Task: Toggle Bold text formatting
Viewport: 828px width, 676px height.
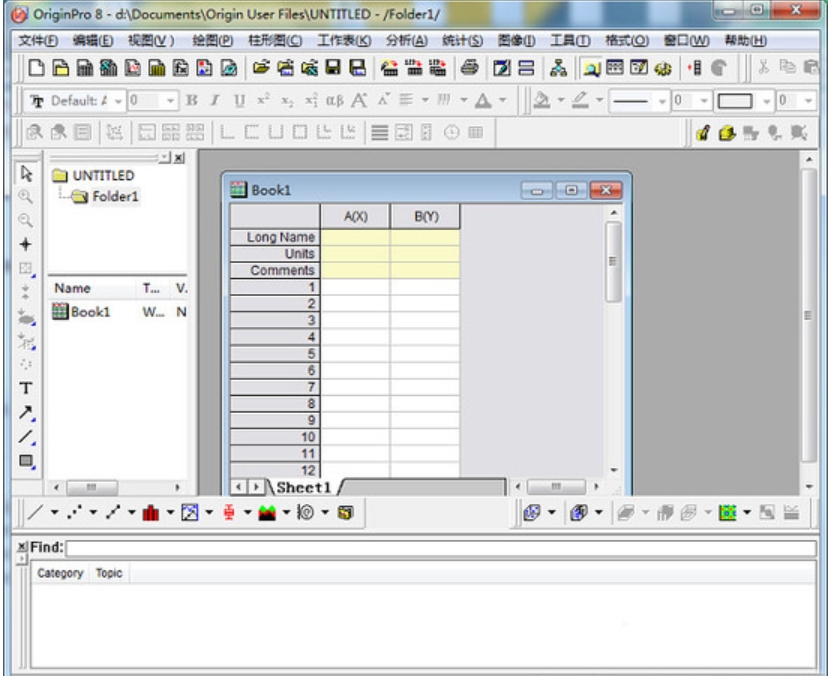Action: coord(192,100)
